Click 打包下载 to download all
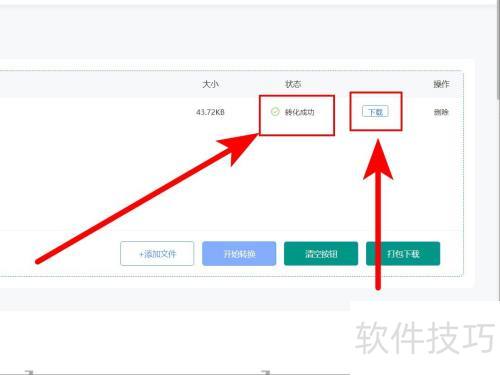 click(403, 254)
